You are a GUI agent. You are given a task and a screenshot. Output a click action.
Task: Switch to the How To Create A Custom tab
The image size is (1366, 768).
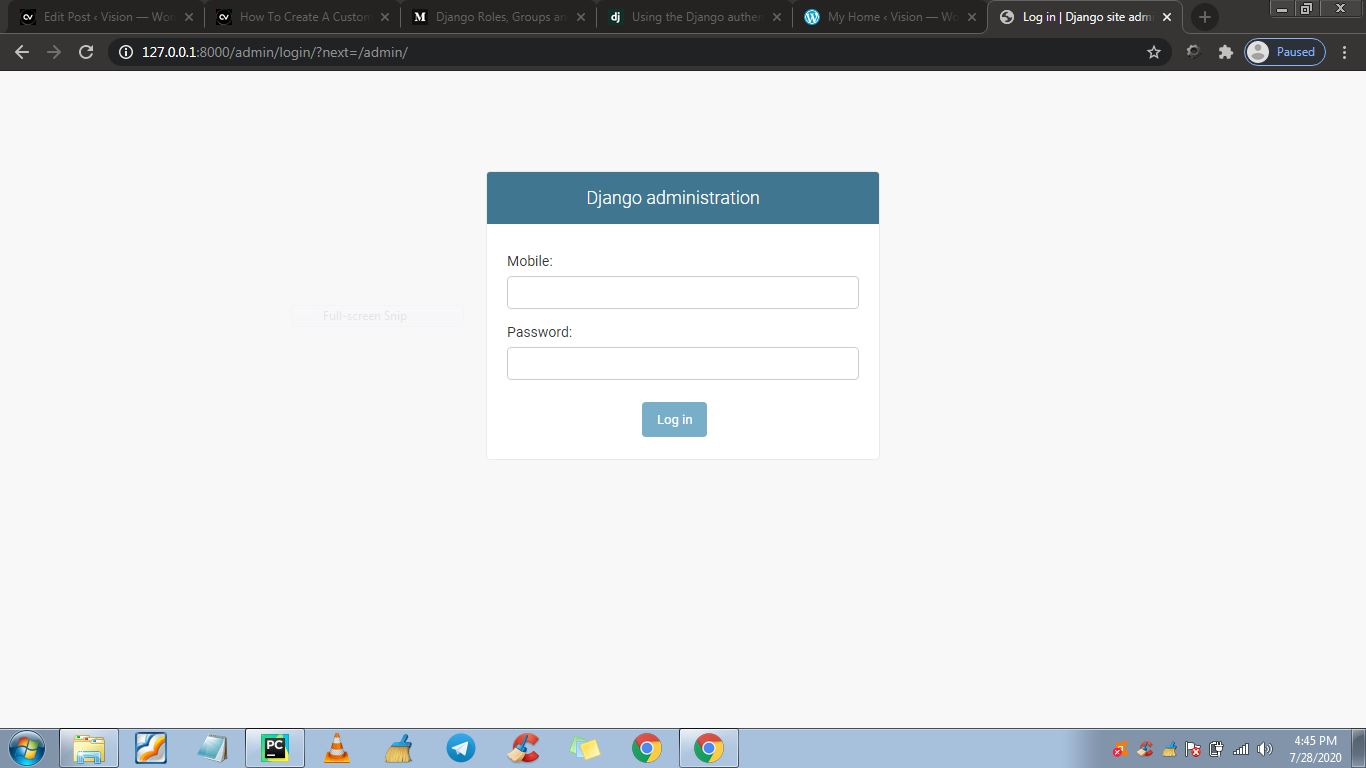pyautogui.click(x=302, y=17)
